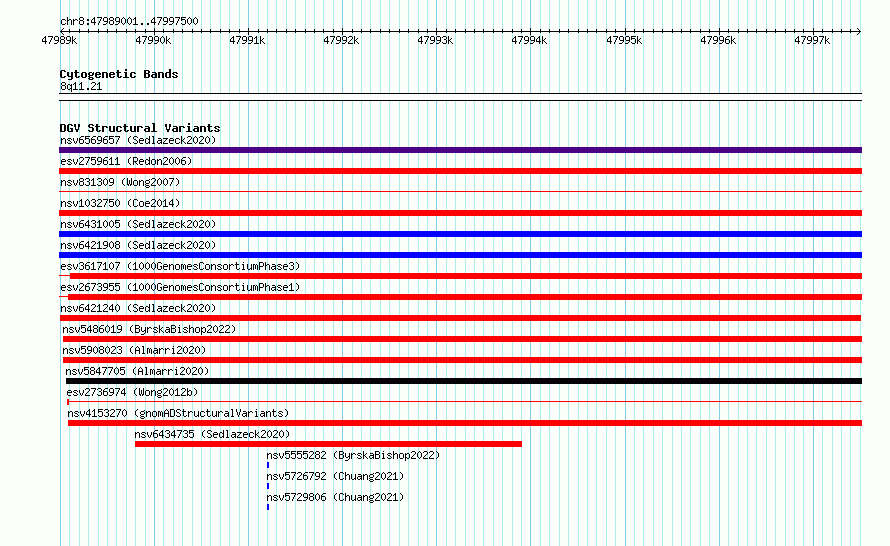Open variant label nsv5555282 (ByrskaBishop2022)
The height and width of the screenshot is (546, 890).
coord(353,455)
